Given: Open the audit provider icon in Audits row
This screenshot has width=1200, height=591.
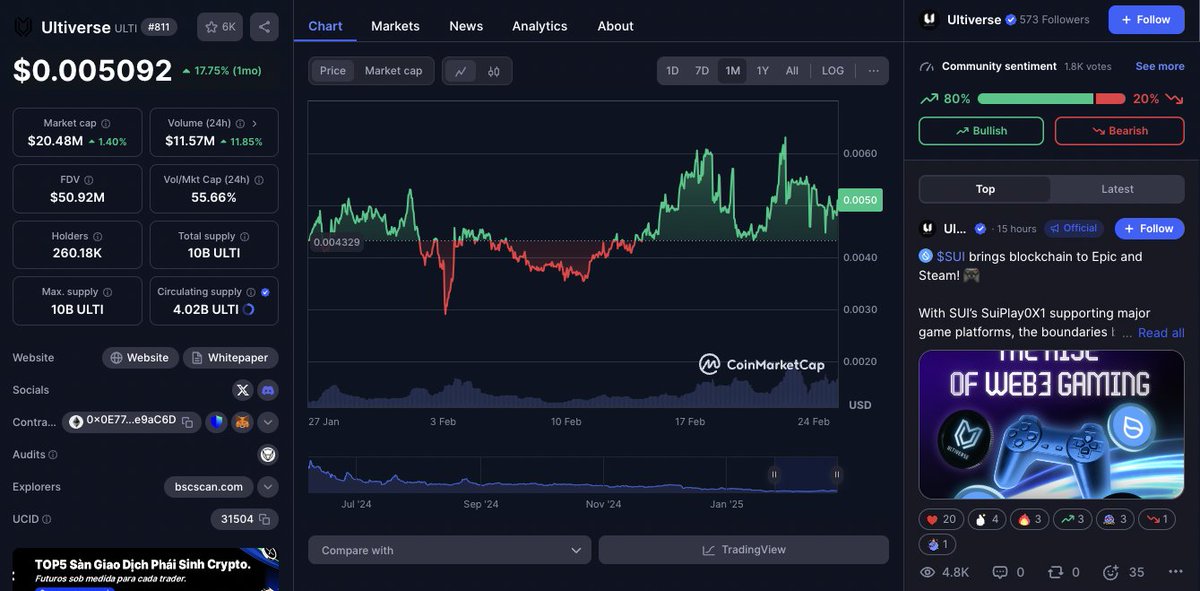Looking at the screenshot, I should pyautogui.click(x=267, y=454).
